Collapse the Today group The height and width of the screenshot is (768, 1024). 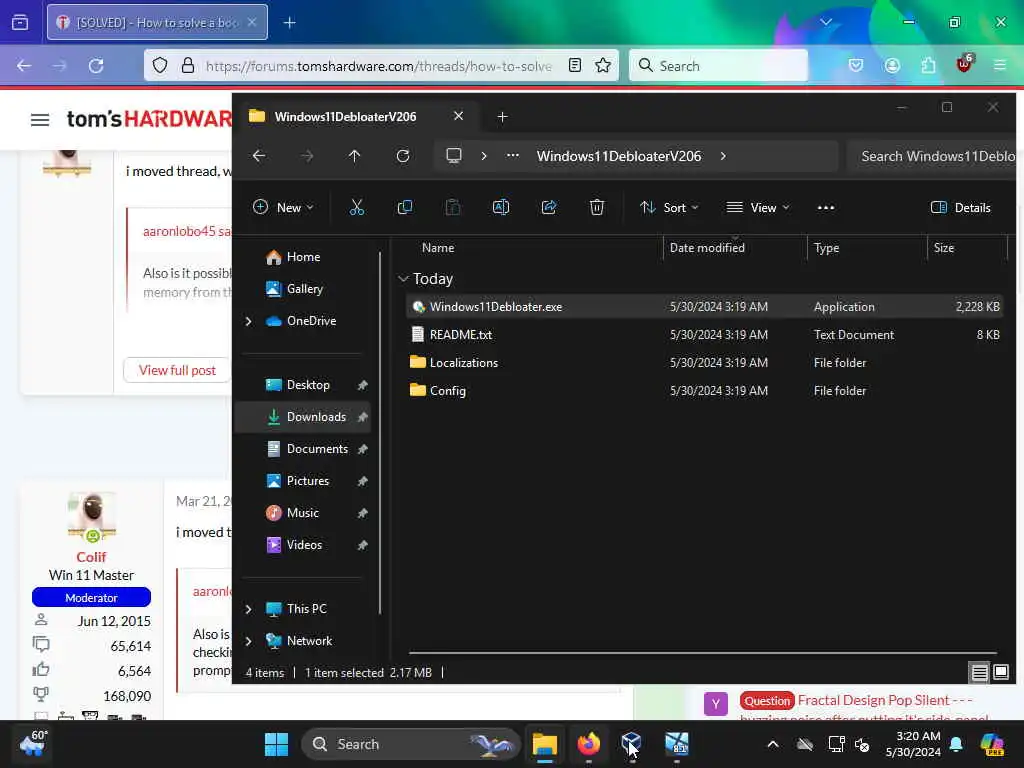pyautogui.click(x=403, y=279)
